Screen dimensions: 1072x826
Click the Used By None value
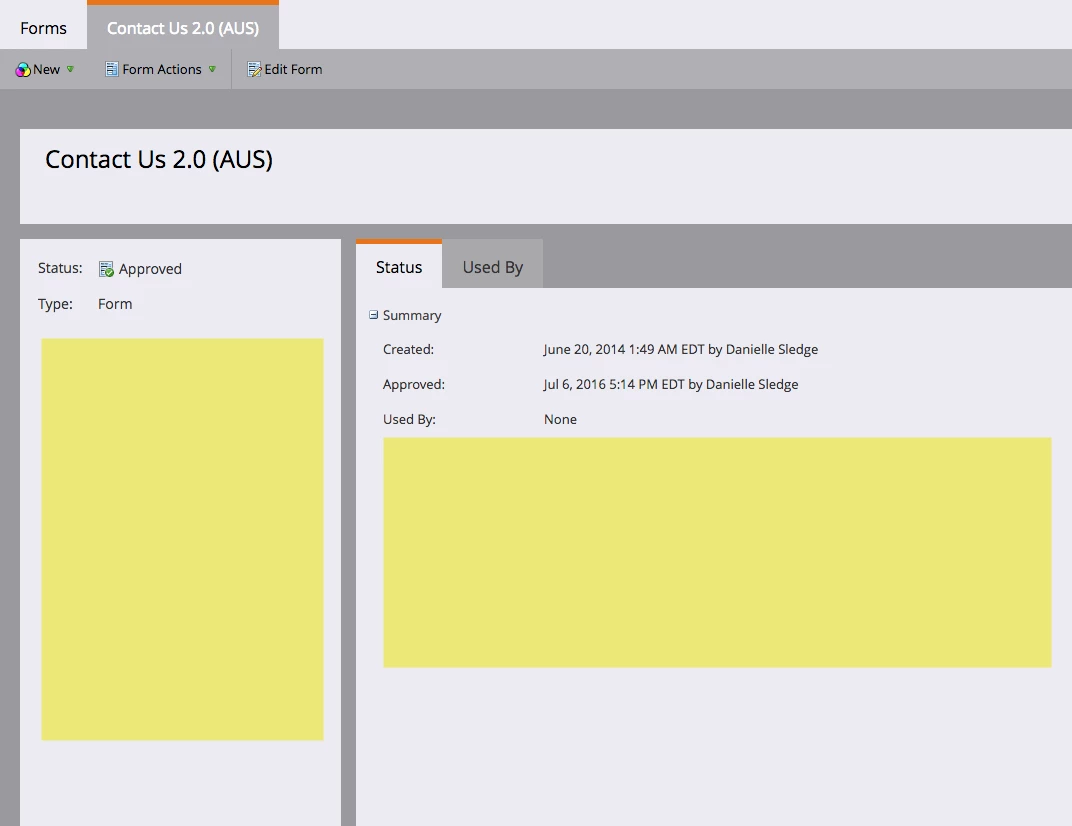560,419
